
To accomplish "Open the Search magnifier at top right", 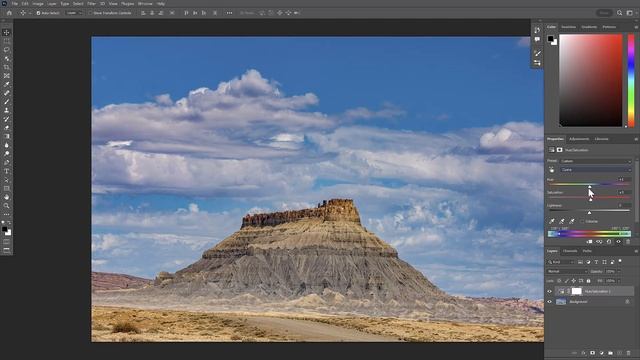I will (620, 13).
